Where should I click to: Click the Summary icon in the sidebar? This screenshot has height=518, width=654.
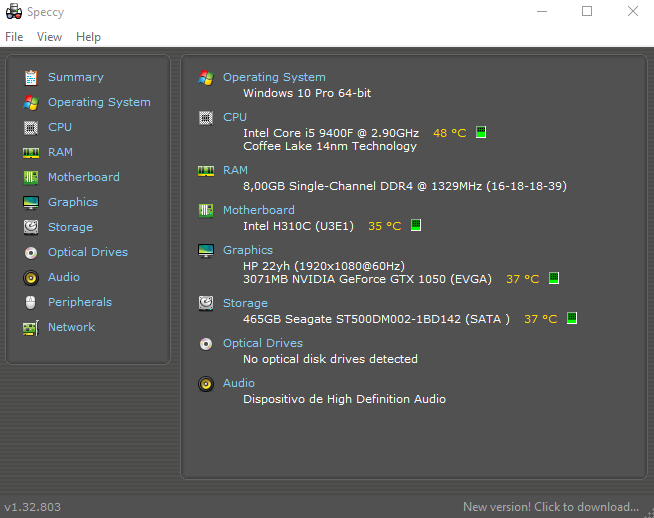click(x=30, y=77)
